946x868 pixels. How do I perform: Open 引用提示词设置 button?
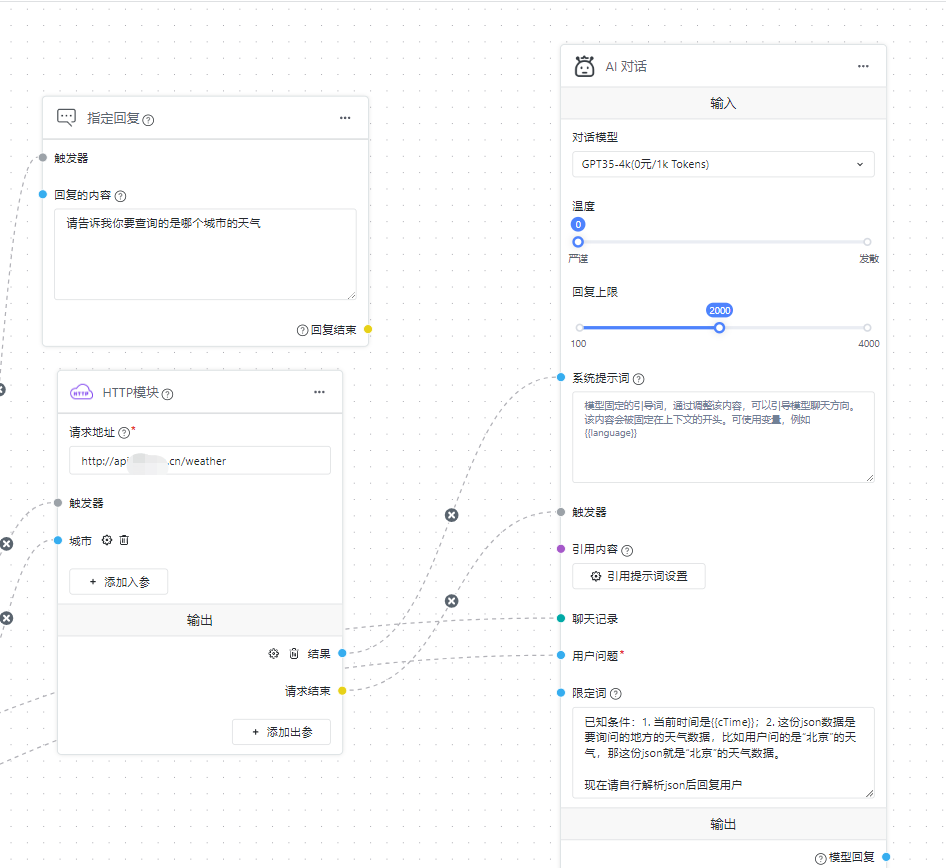point(638,576)
